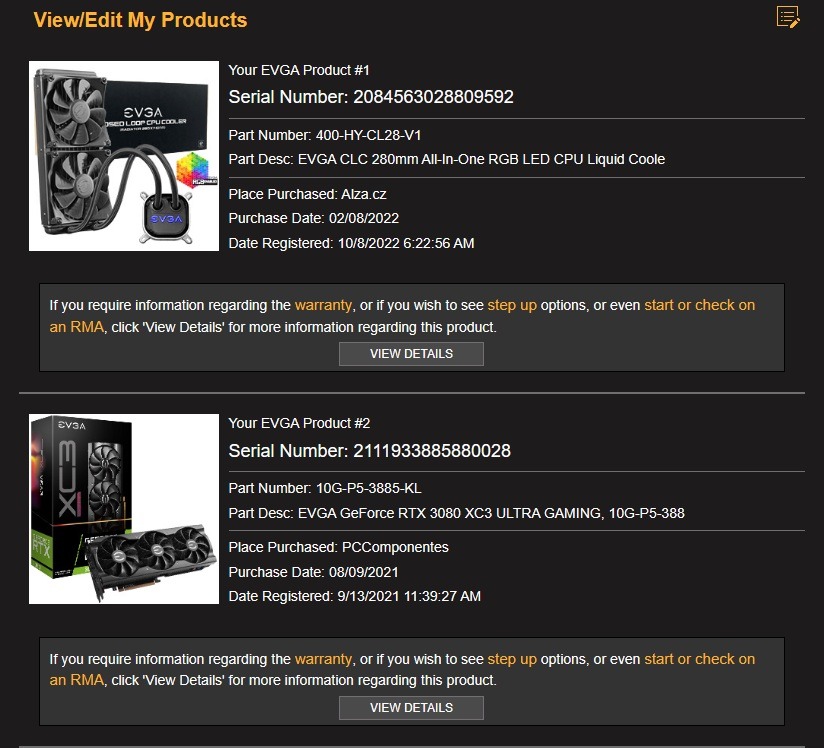Open View Details for the RTX 3080
Image resolution: width=824 pixels, height=748 pixels.
[x=411, y=708]
